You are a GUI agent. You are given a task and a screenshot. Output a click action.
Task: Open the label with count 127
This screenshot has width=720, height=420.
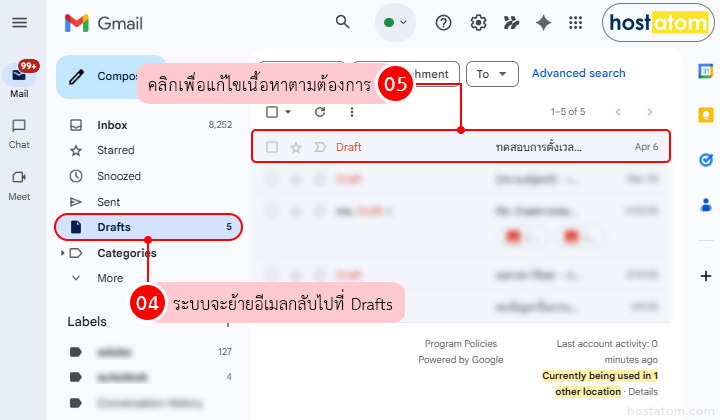pyautogui.click(x=148, y=352)
